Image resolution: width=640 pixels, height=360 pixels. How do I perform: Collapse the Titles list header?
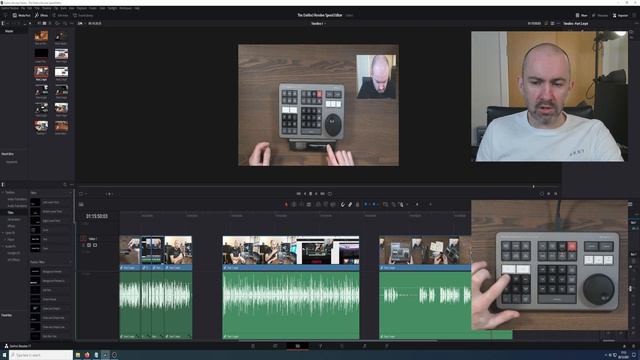pyautogui.click(x=70, y=193)
